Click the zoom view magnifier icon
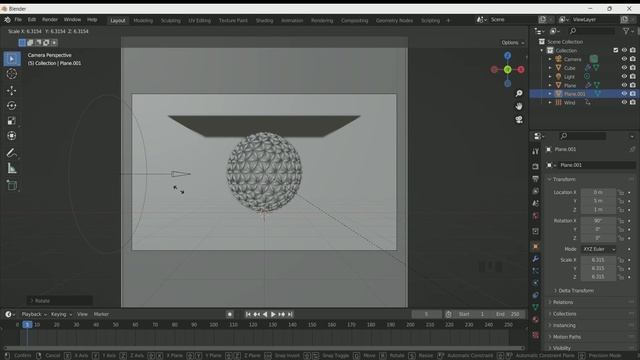The width and height of the screenshot is (640, 360). click(519, 93)
